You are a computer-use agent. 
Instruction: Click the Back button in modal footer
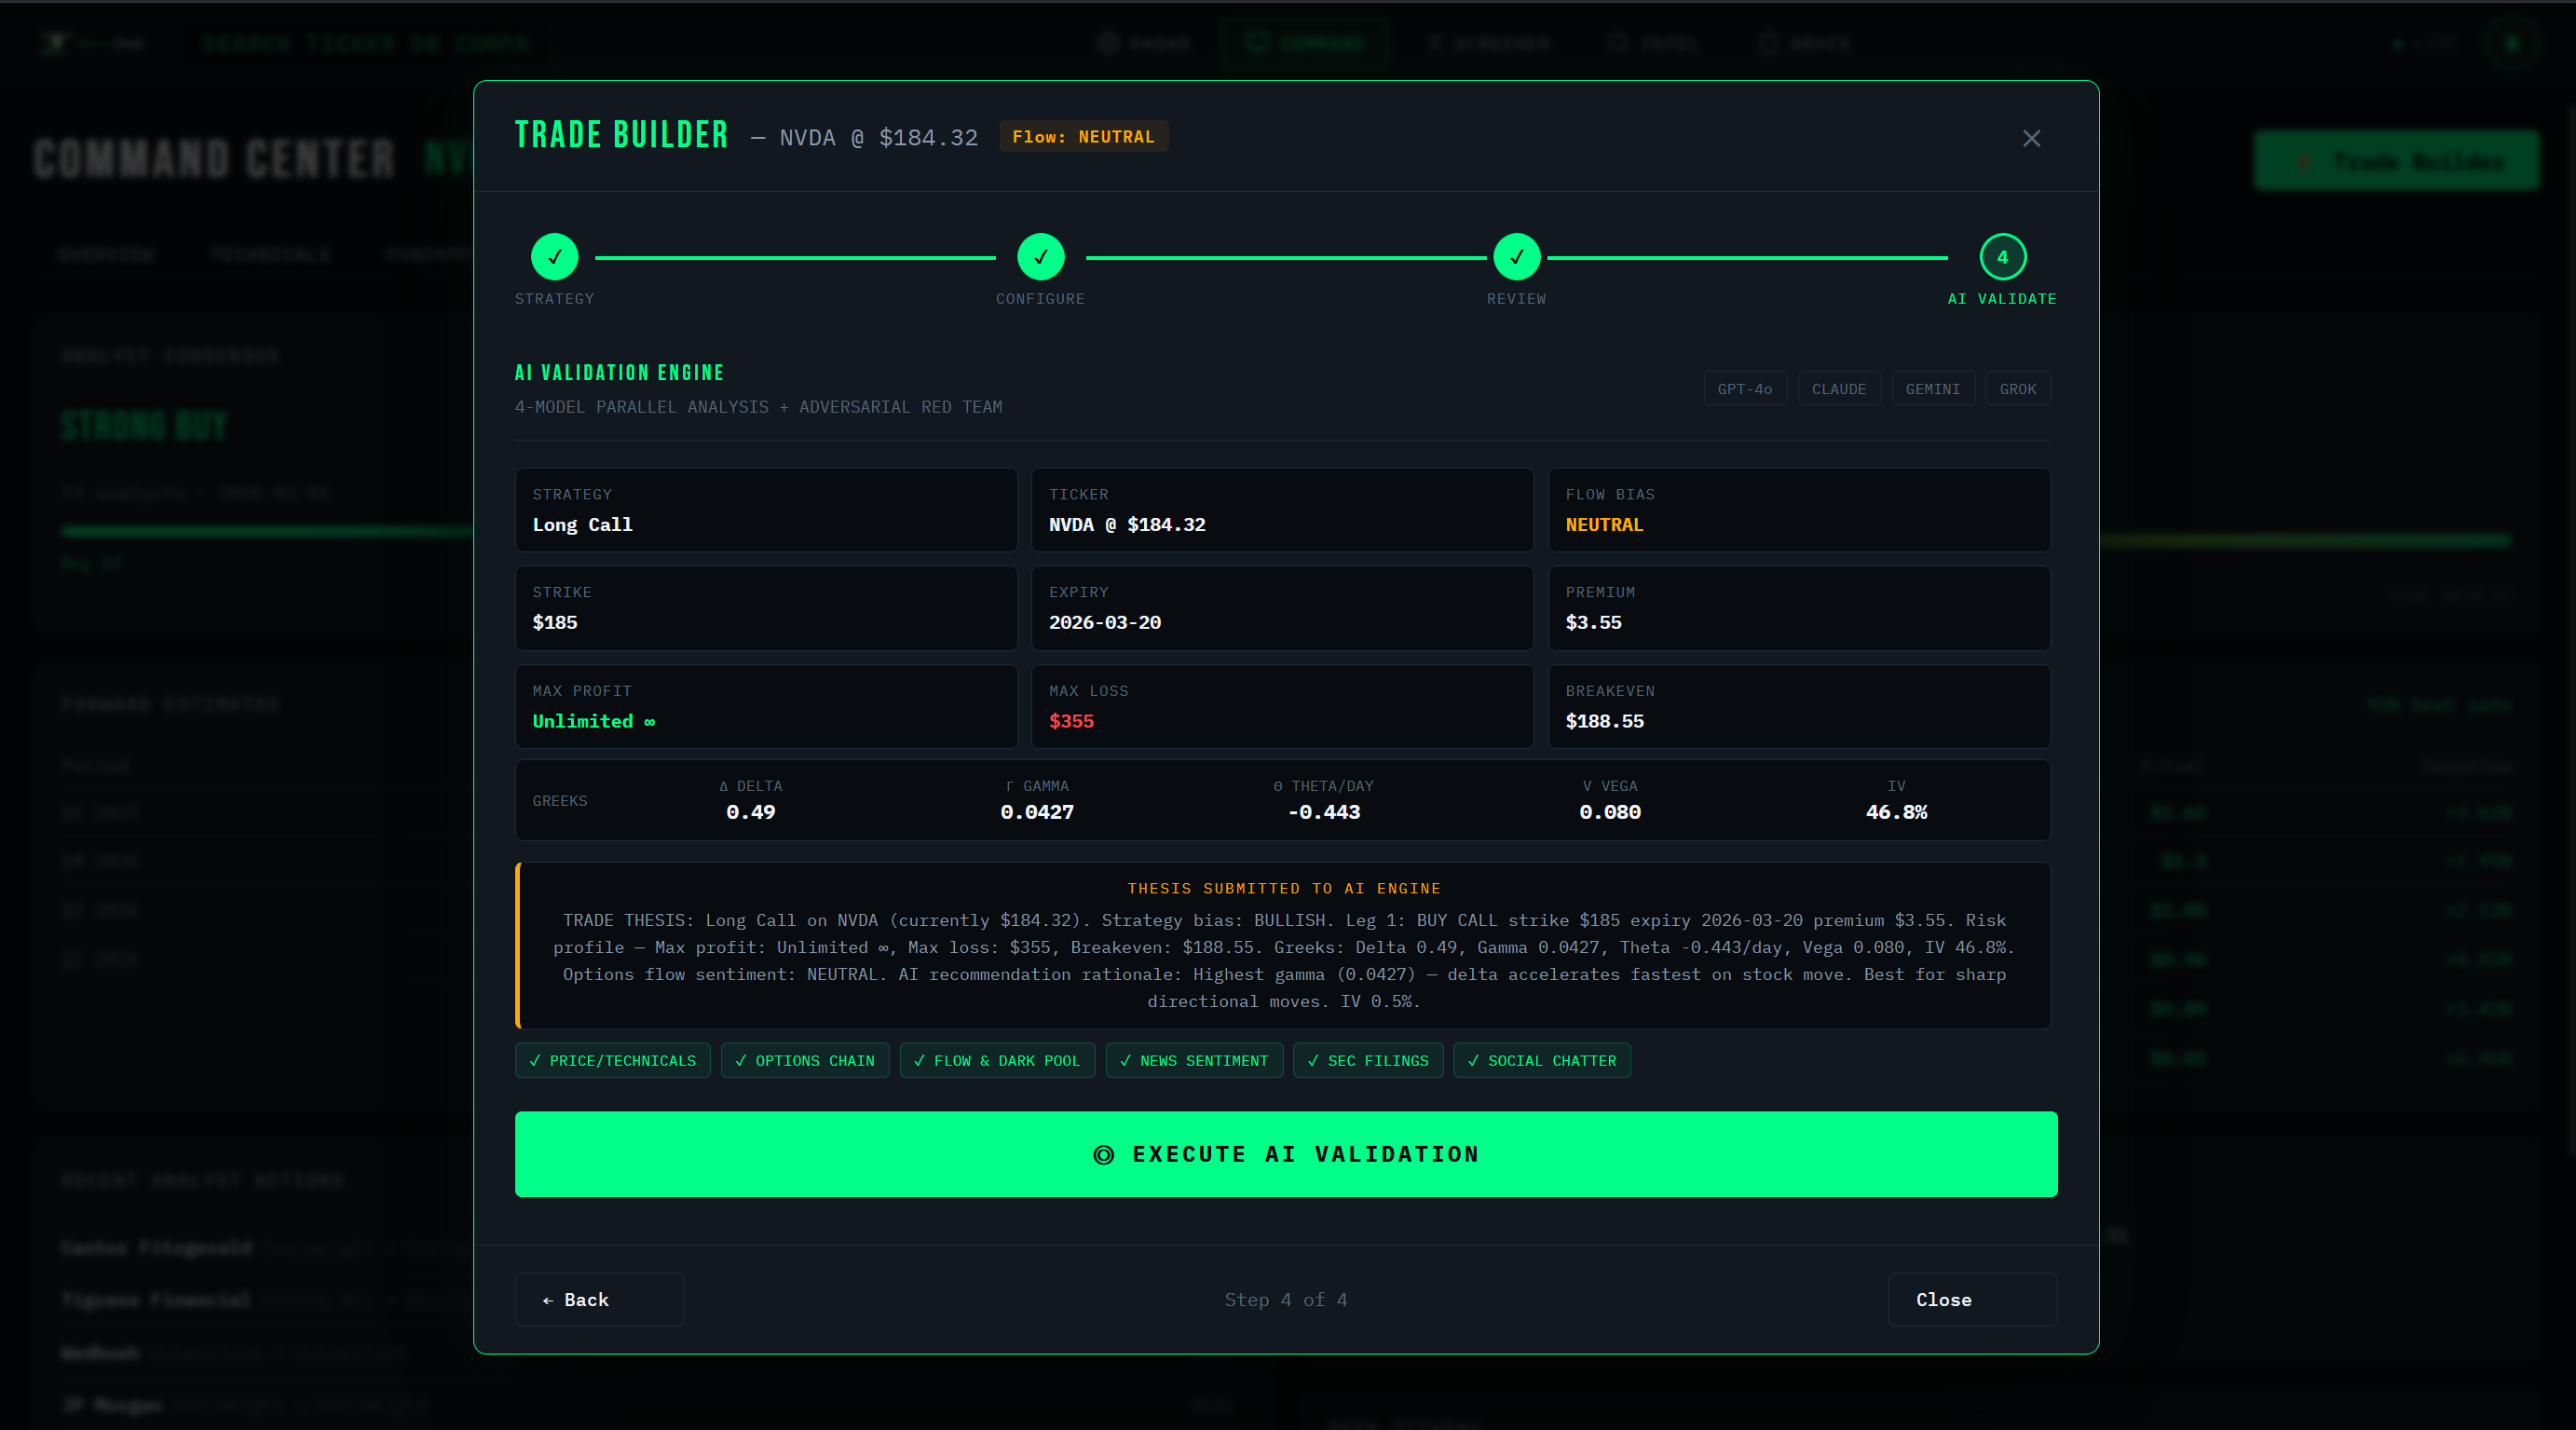tap(599, 1300)
